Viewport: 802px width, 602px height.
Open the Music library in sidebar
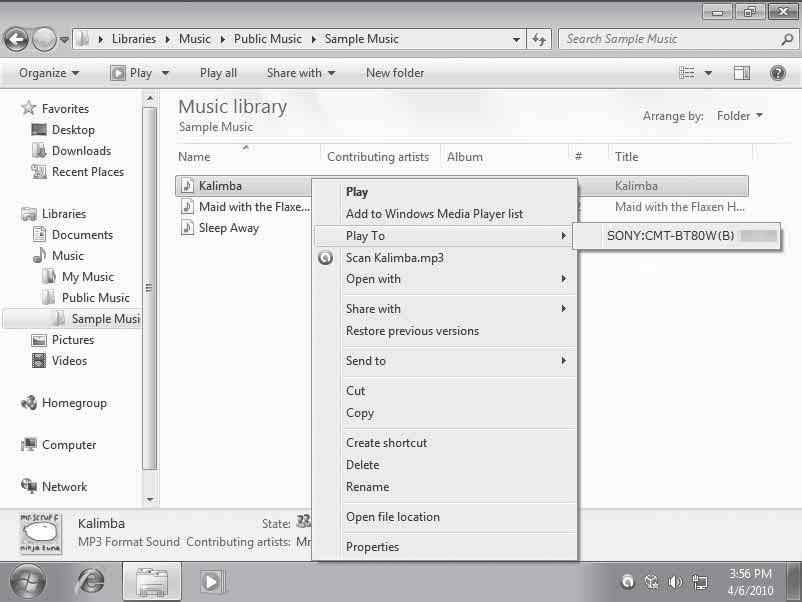pyautogui.click(x=58, y=255)
